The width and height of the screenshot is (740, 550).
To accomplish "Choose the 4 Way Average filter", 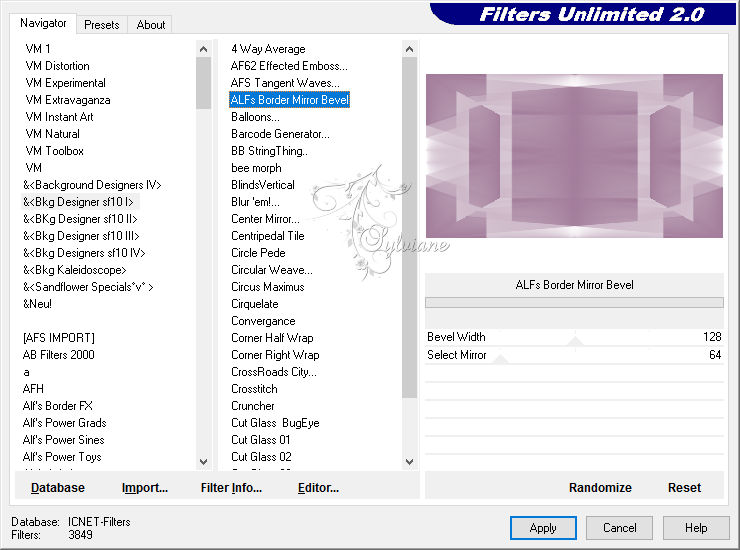I will (x=268, y=49).
